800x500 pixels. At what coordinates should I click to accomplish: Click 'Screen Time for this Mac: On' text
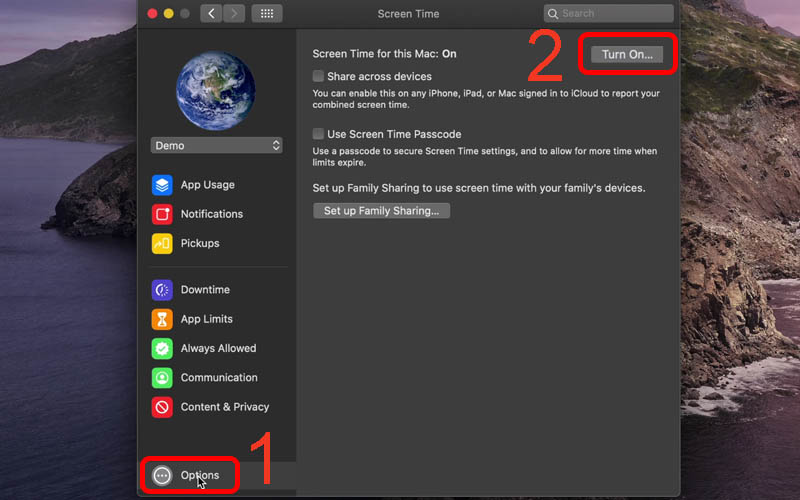pos(384,54)
